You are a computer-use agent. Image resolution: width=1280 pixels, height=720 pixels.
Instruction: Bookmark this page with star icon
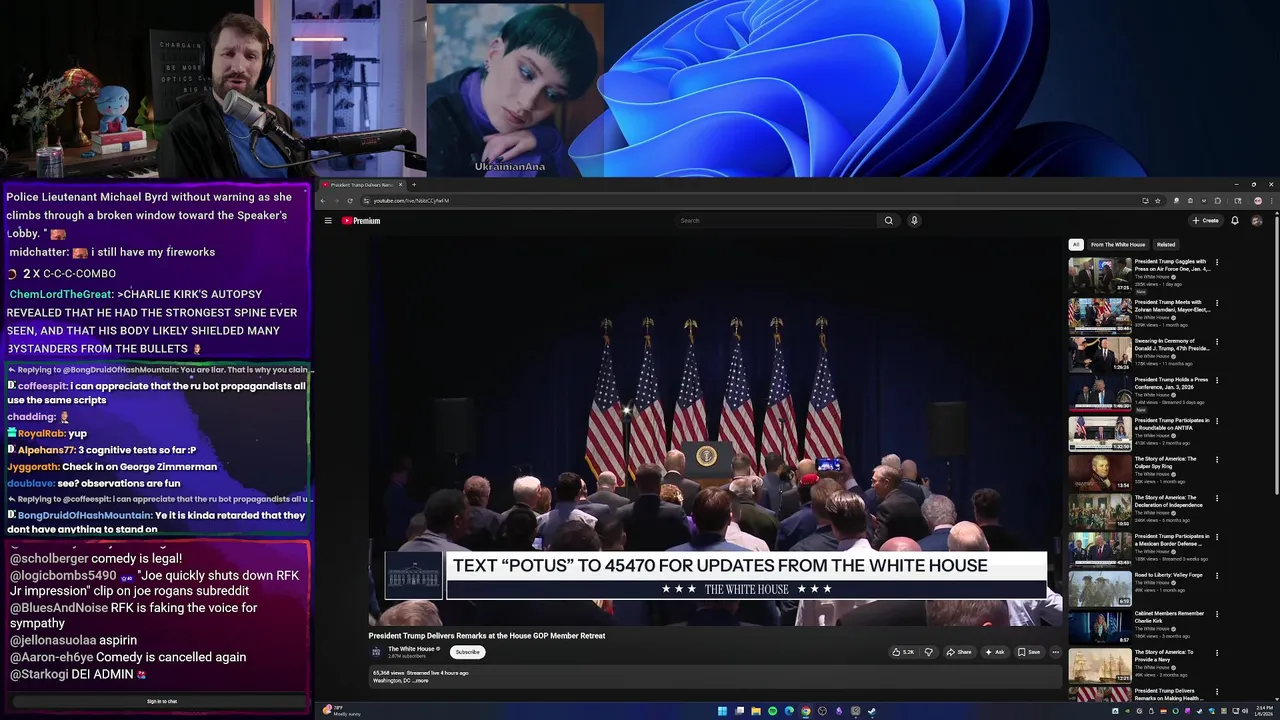click(1158, 201)
